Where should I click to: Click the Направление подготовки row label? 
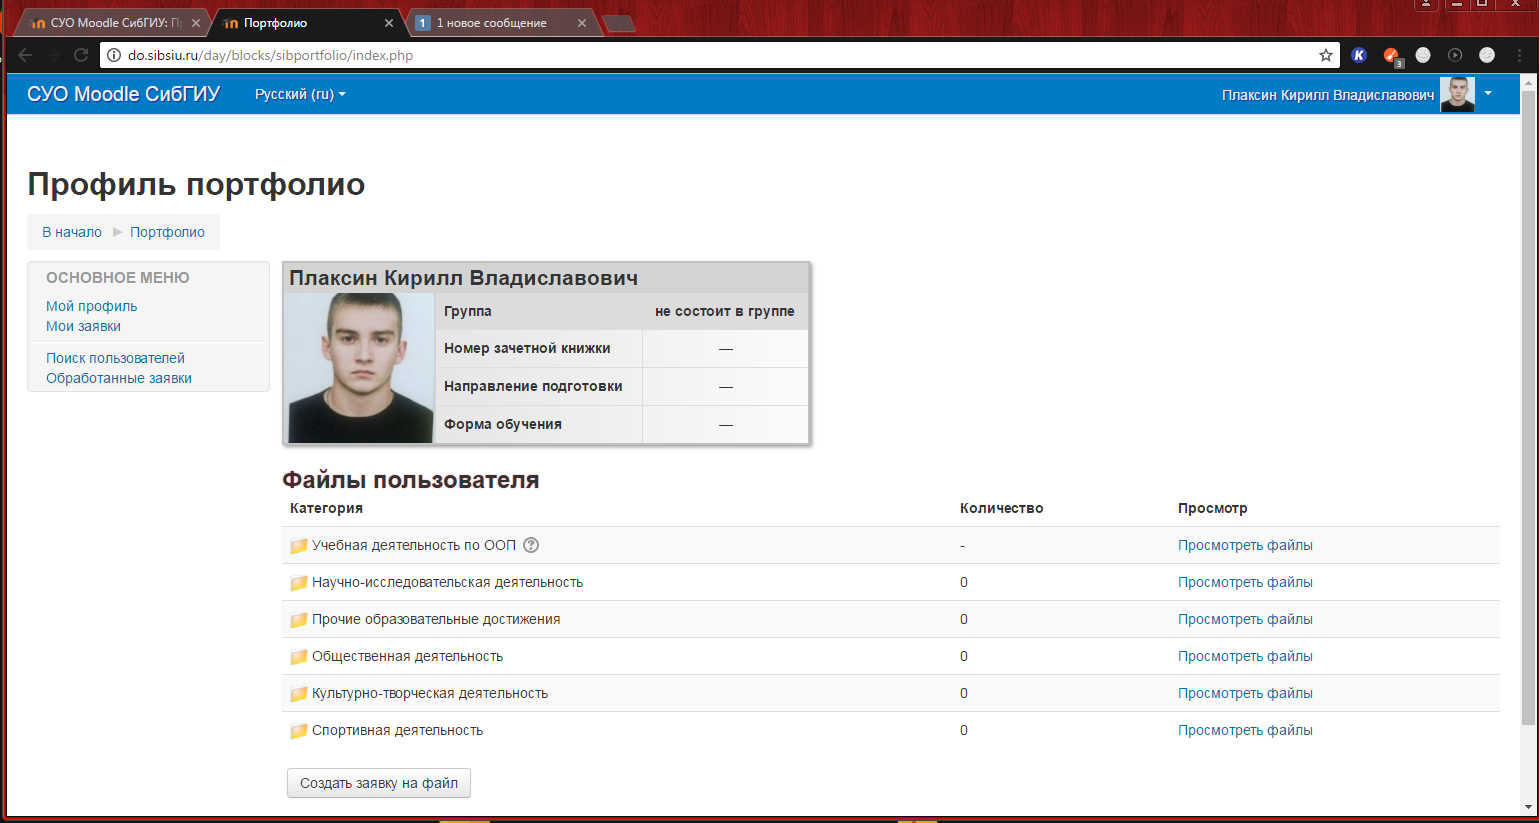pos(533,386)
